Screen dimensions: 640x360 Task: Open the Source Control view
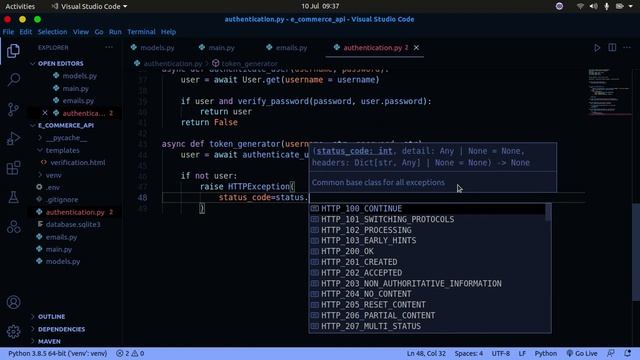tap(13, 109)
